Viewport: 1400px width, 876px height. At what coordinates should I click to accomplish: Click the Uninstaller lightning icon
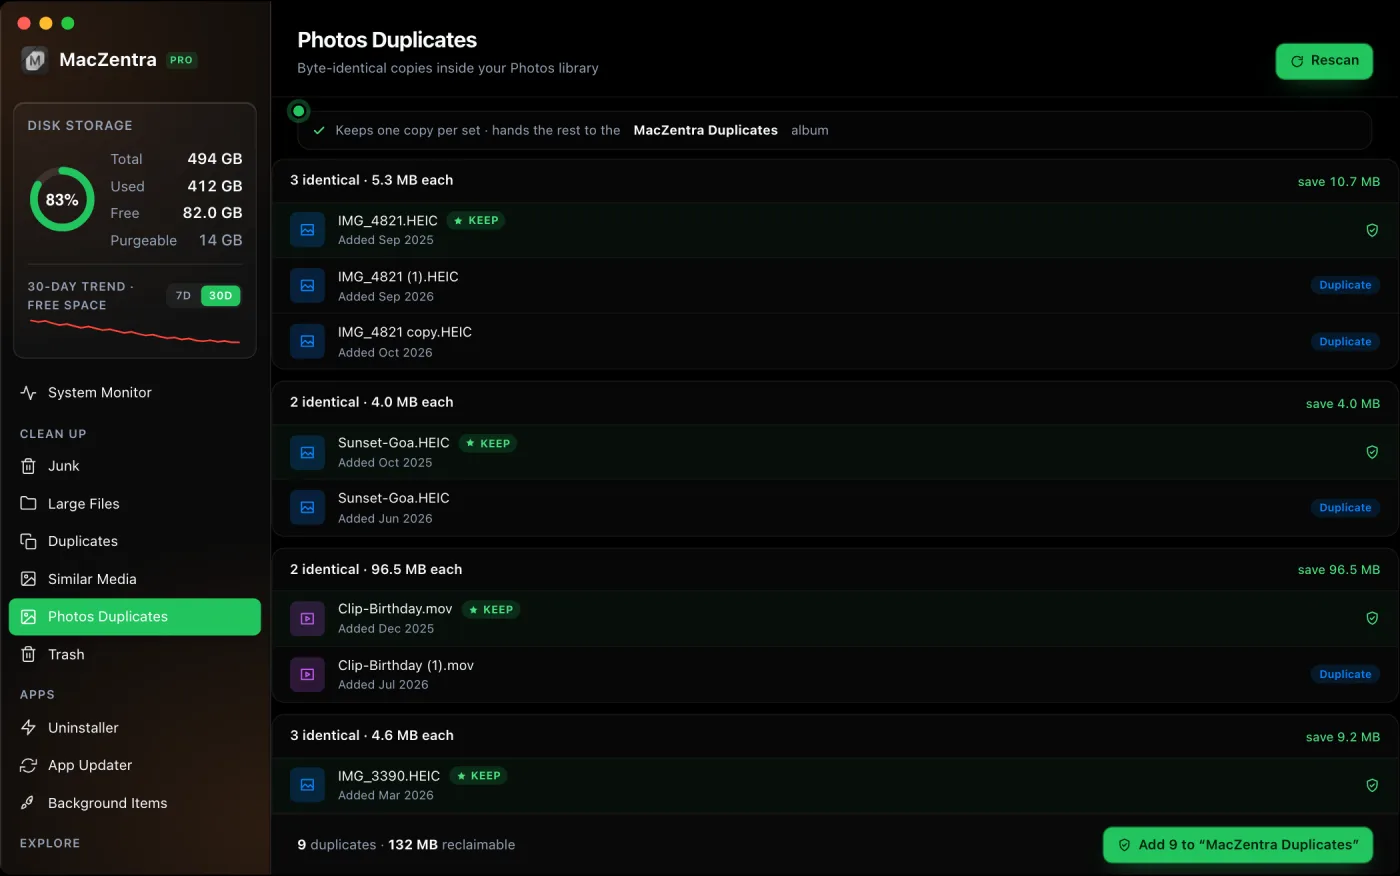(x=28, y=728)
